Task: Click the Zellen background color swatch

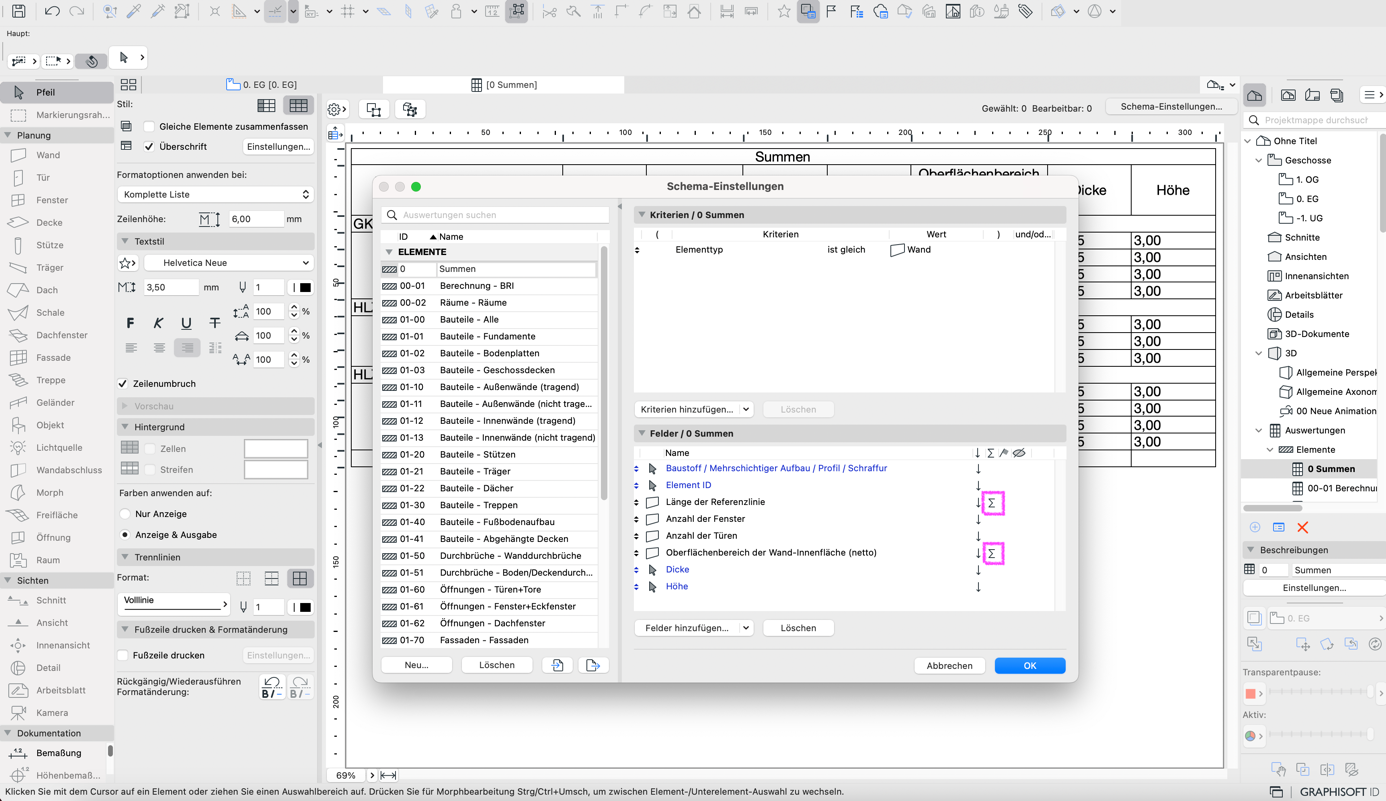Action: pyautogui.click(x=276, y=449)
